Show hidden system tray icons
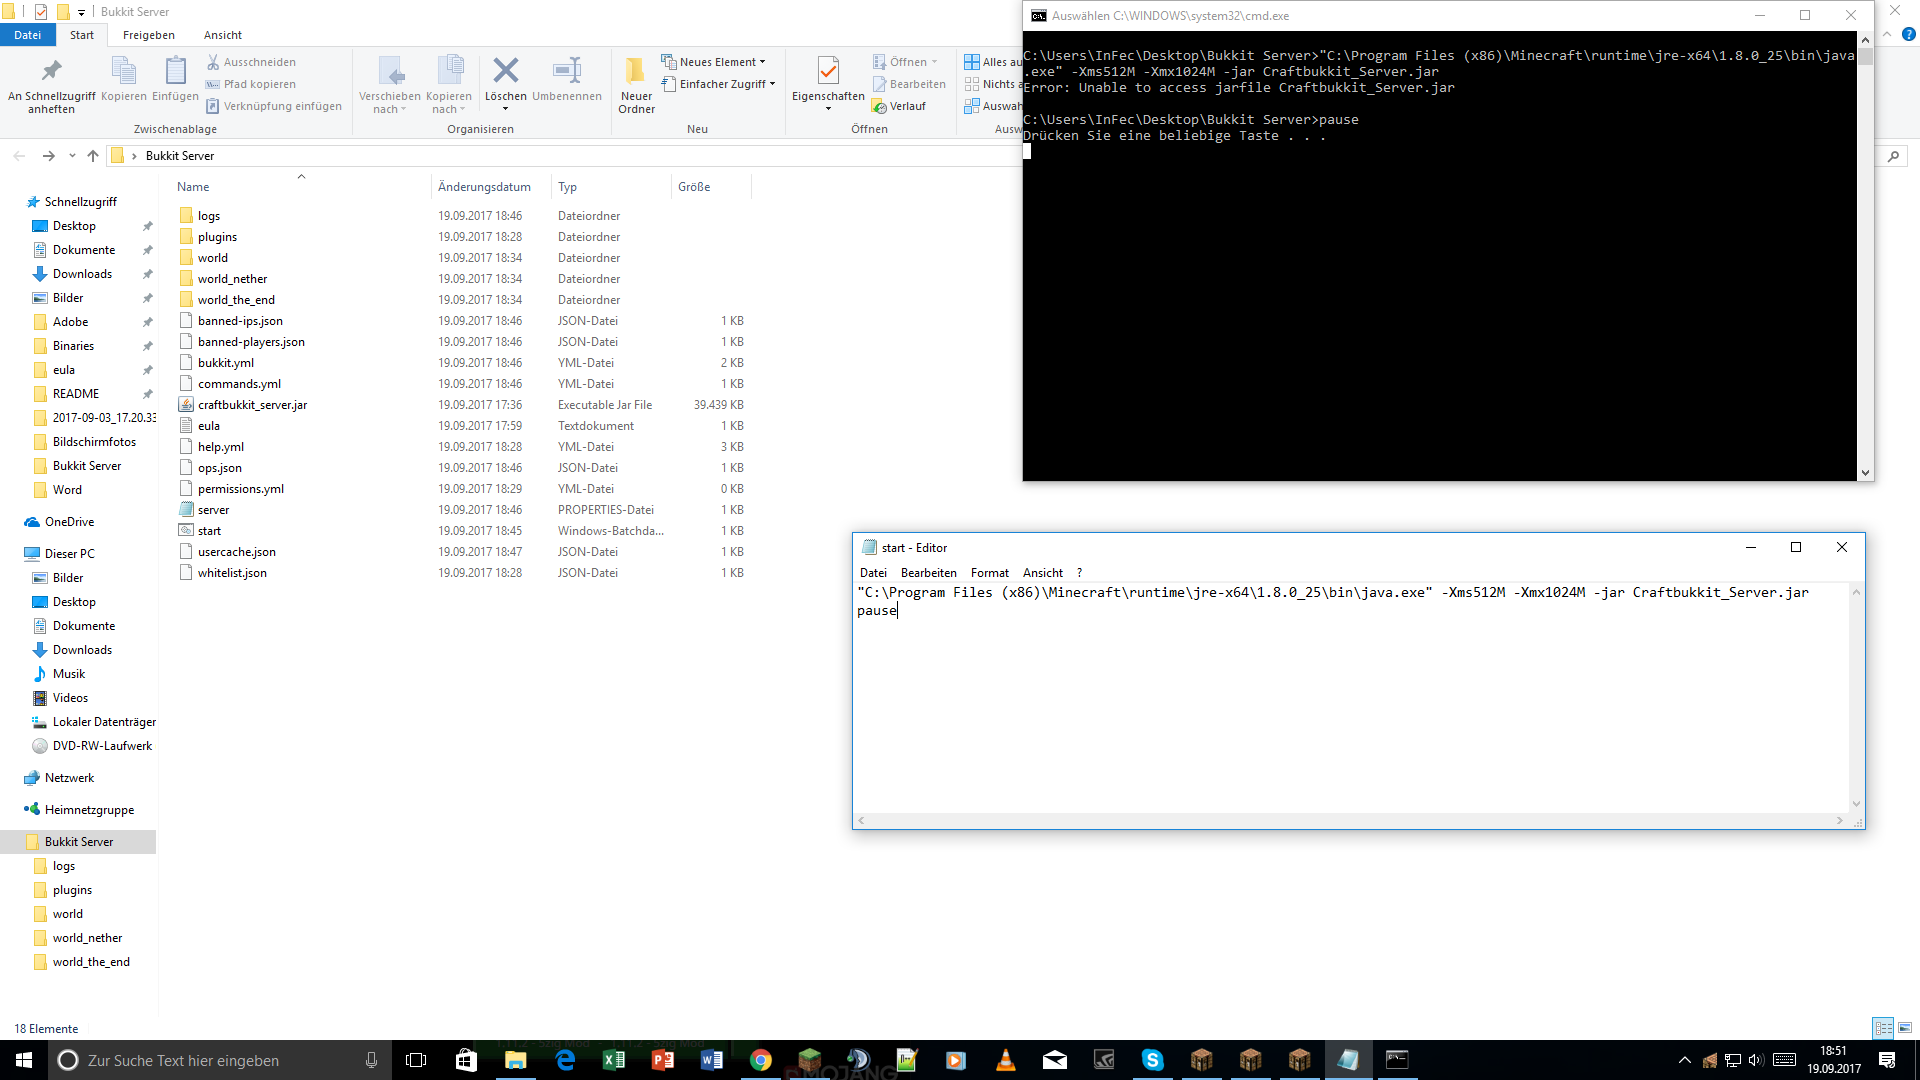 [1685, 1060]
